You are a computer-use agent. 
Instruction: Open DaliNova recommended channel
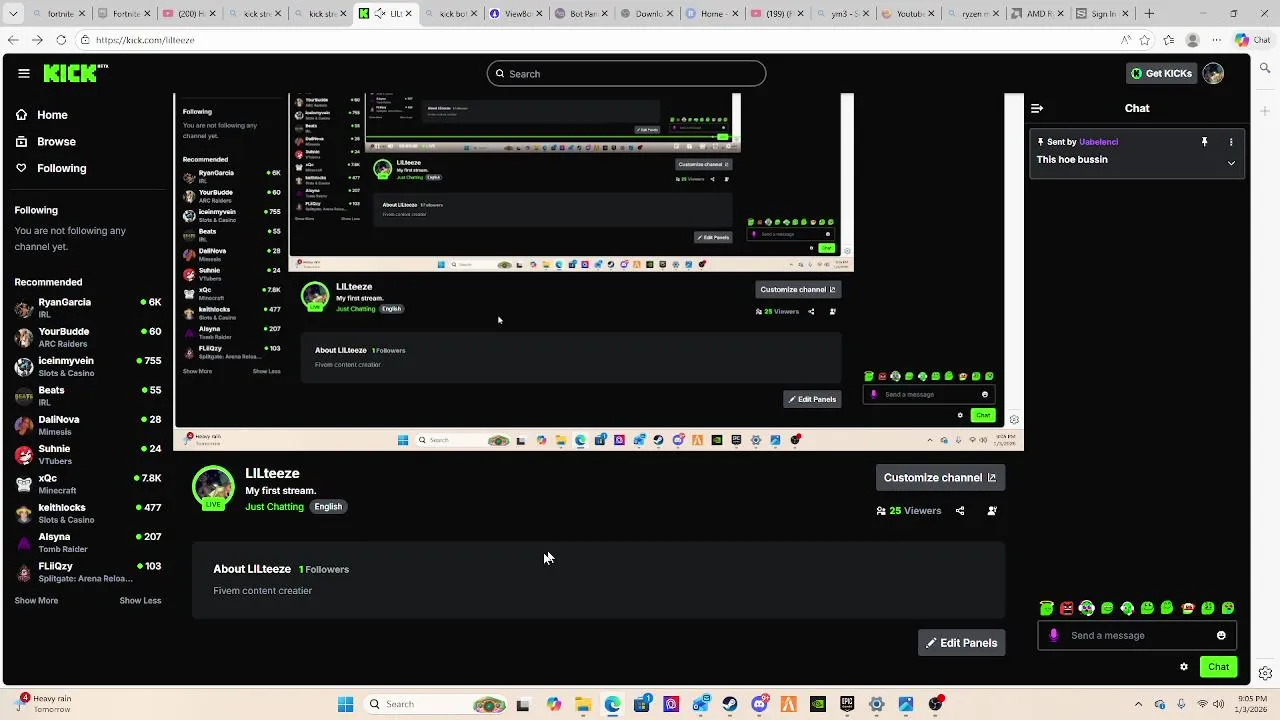[87, 425]
